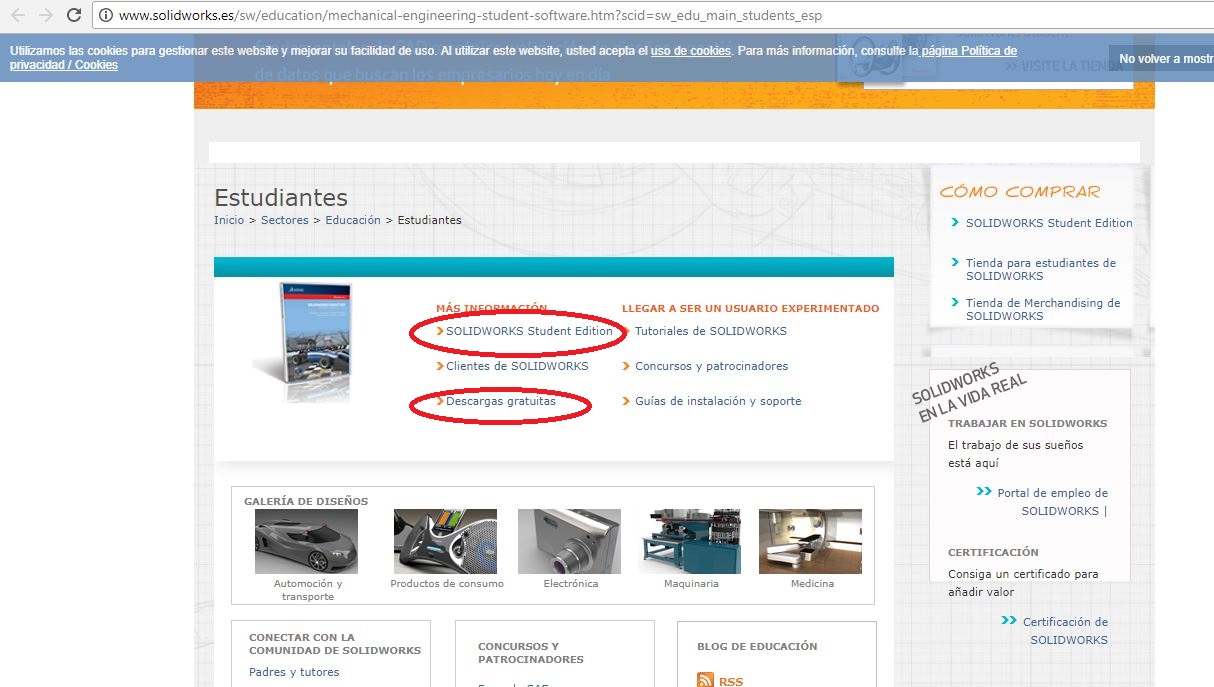Click the 'BLOG DE EDUCACIÓN' heading

(x=757, y=646)
